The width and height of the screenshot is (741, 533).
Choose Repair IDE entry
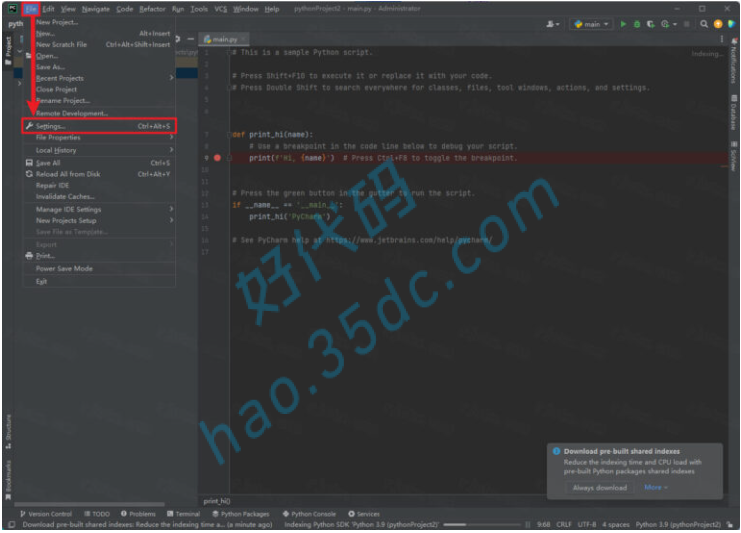99,186
